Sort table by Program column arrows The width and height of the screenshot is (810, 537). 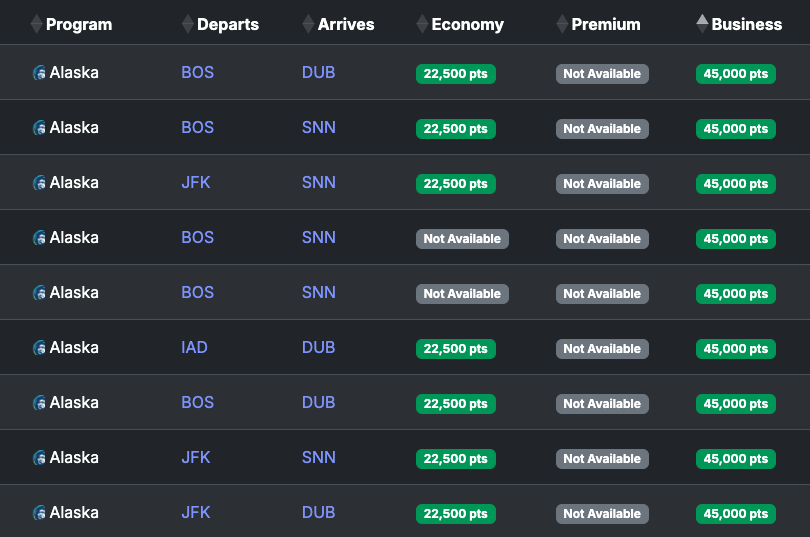[x=36, y=24]
